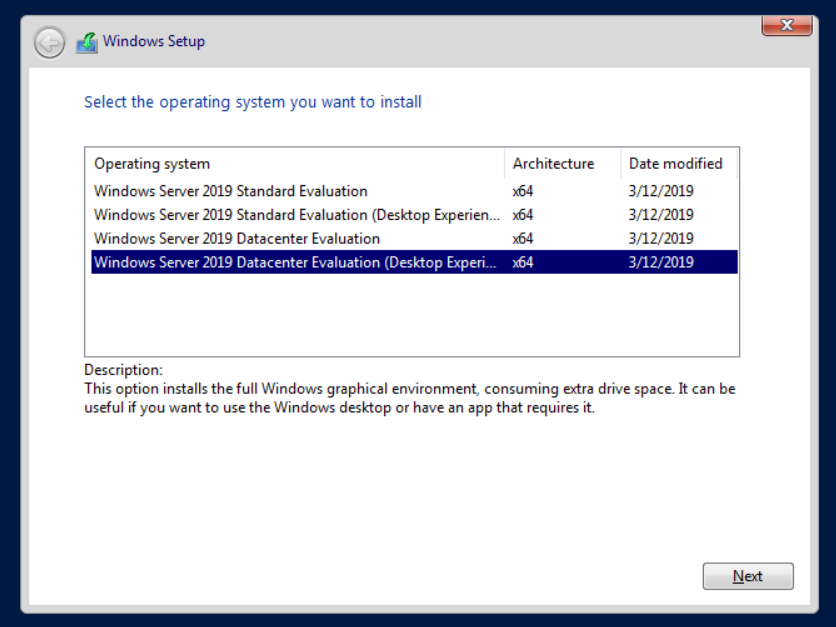This screenshot has width=836, height=627.
Task: Click date in Standard Desktop Experience row
Action: coord(661,215)
